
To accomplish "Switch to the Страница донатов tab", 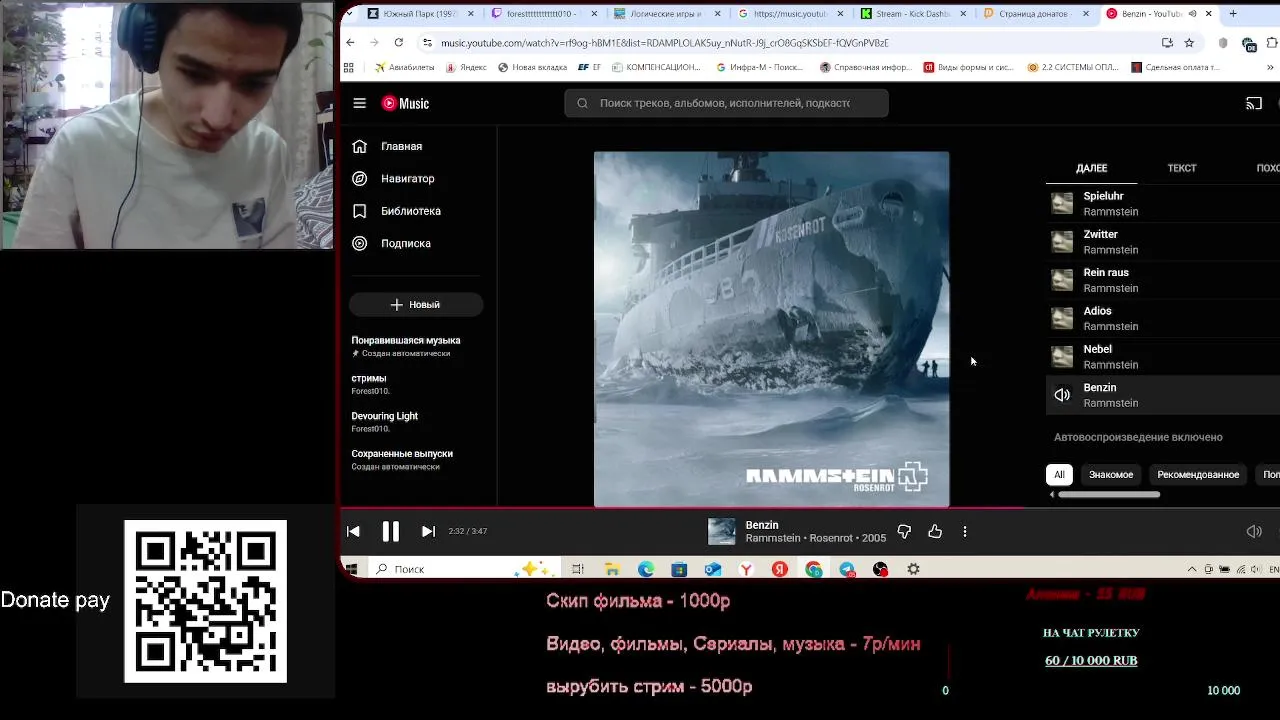I will (1037, 14).
